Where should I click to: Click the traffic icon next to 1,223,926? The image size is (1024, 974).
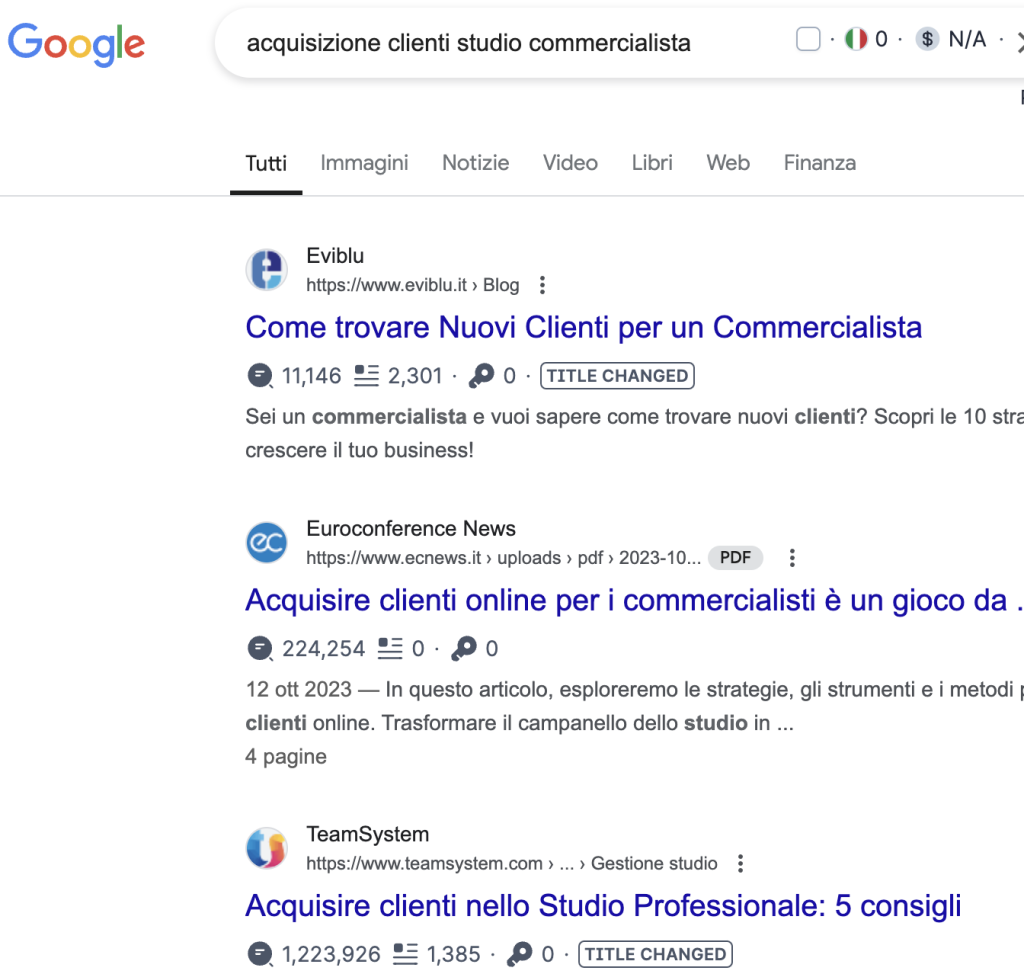coord(260,954)
